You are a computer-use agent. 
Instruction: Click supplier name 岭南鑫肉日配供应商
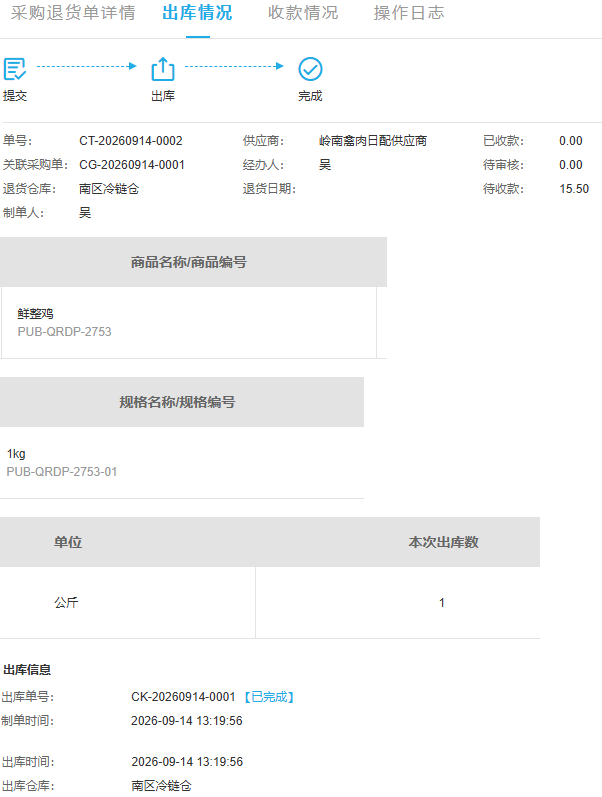pos(373,141)
